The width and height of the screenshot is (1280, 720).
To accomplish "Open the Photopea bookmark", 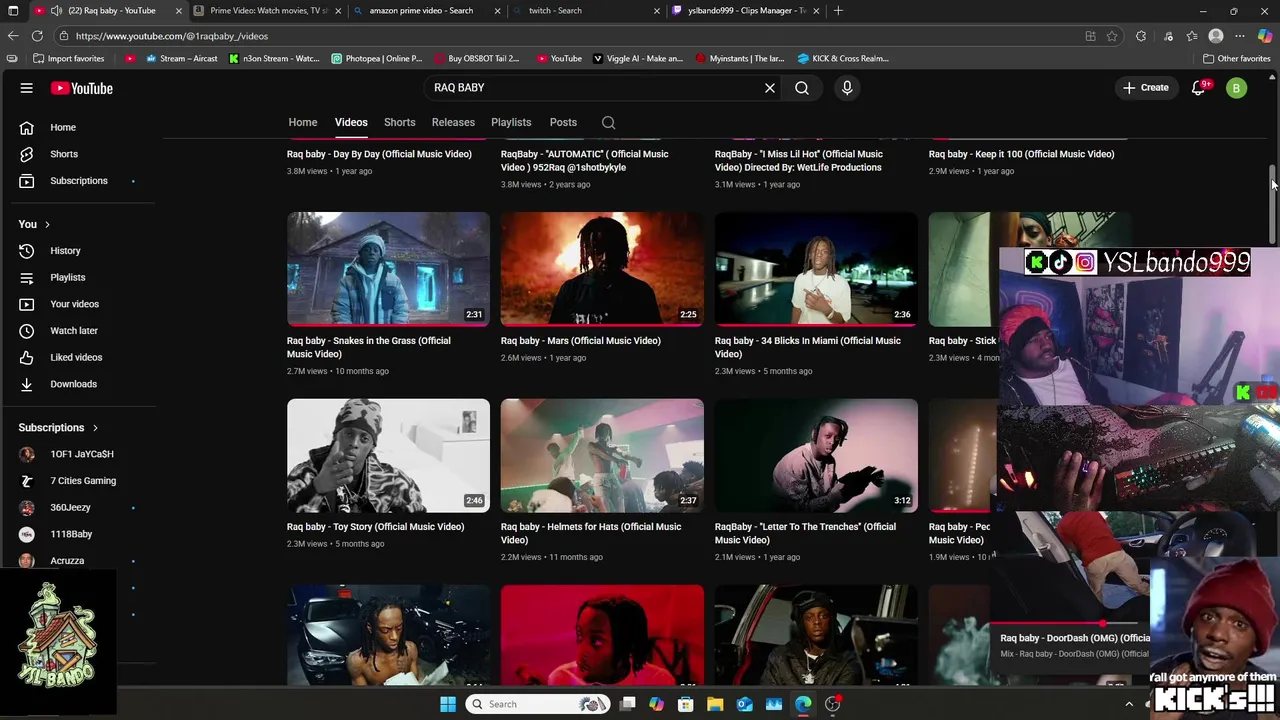I will 377,58.
